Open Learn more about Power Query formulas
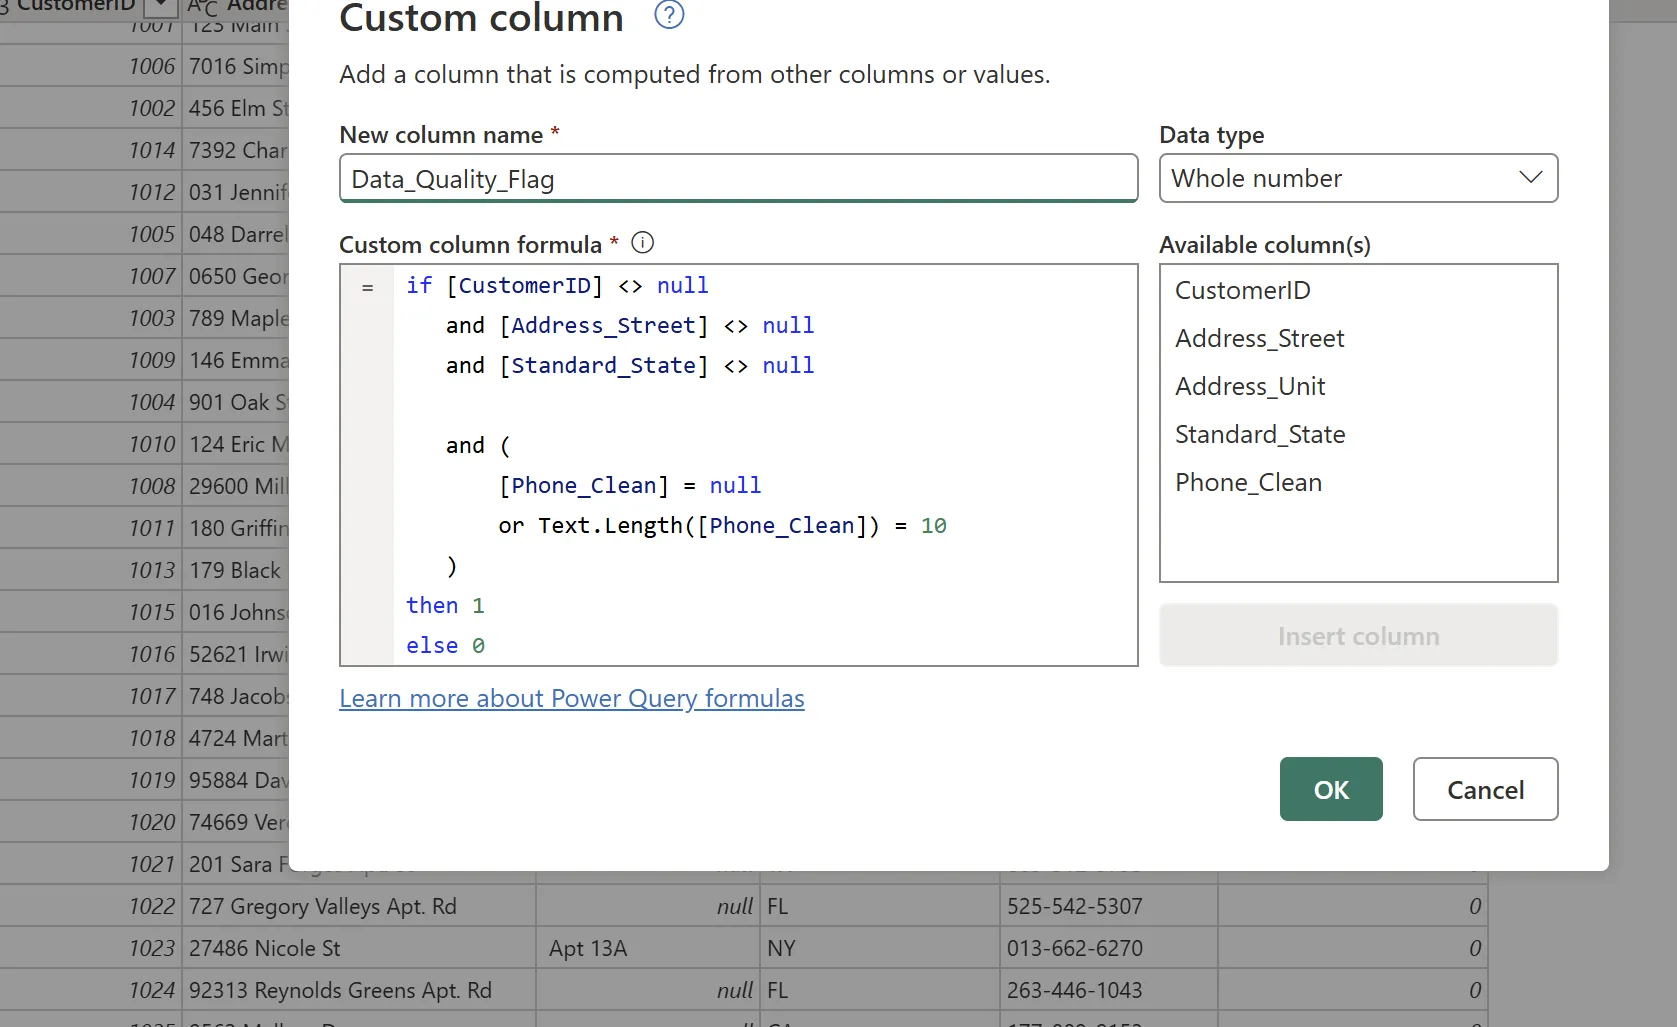 (571, 698)
